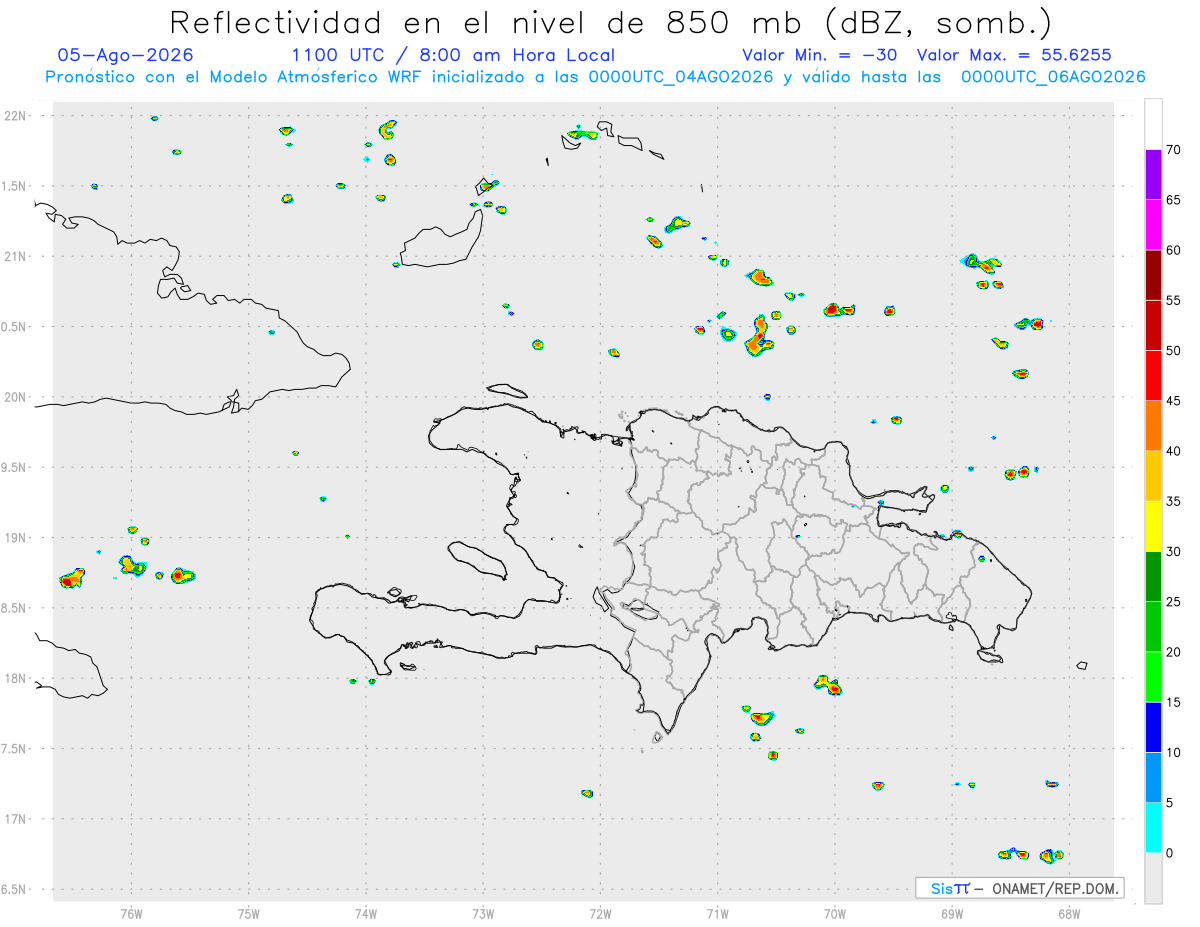Click the '18N' latitude label

coord(16,679)
